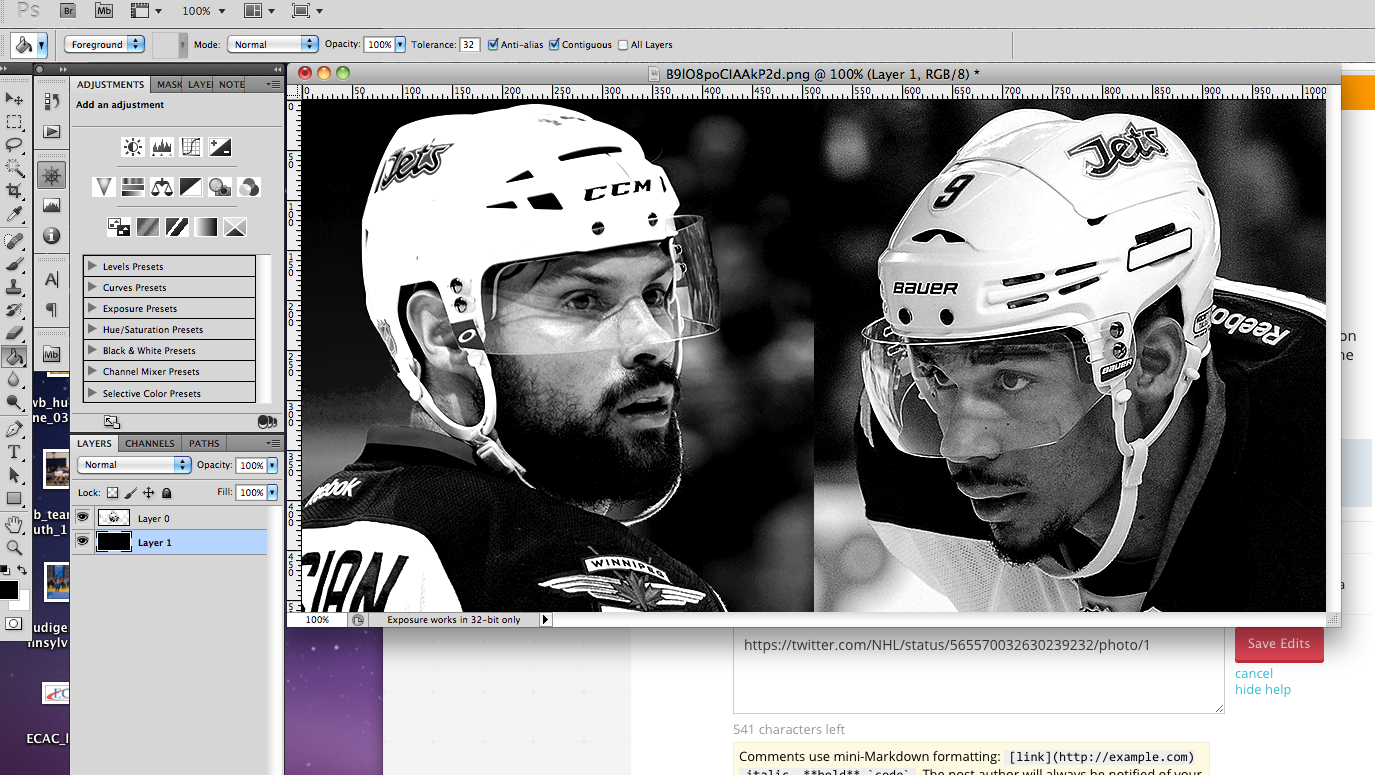This screenshot has width=1375, height=775.
Task: Hide Layer 0 with its eye icon
Action: point(83,517)
